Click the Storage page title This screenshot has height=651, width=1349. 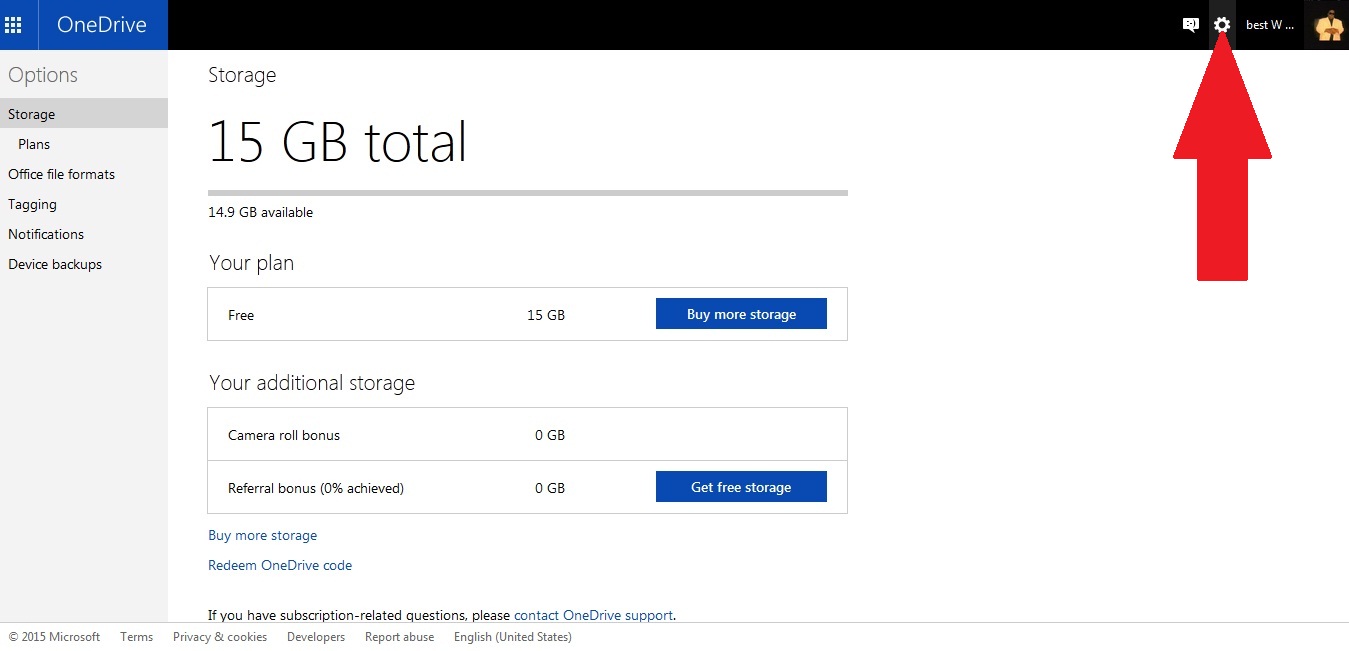(x=242, y=75)
